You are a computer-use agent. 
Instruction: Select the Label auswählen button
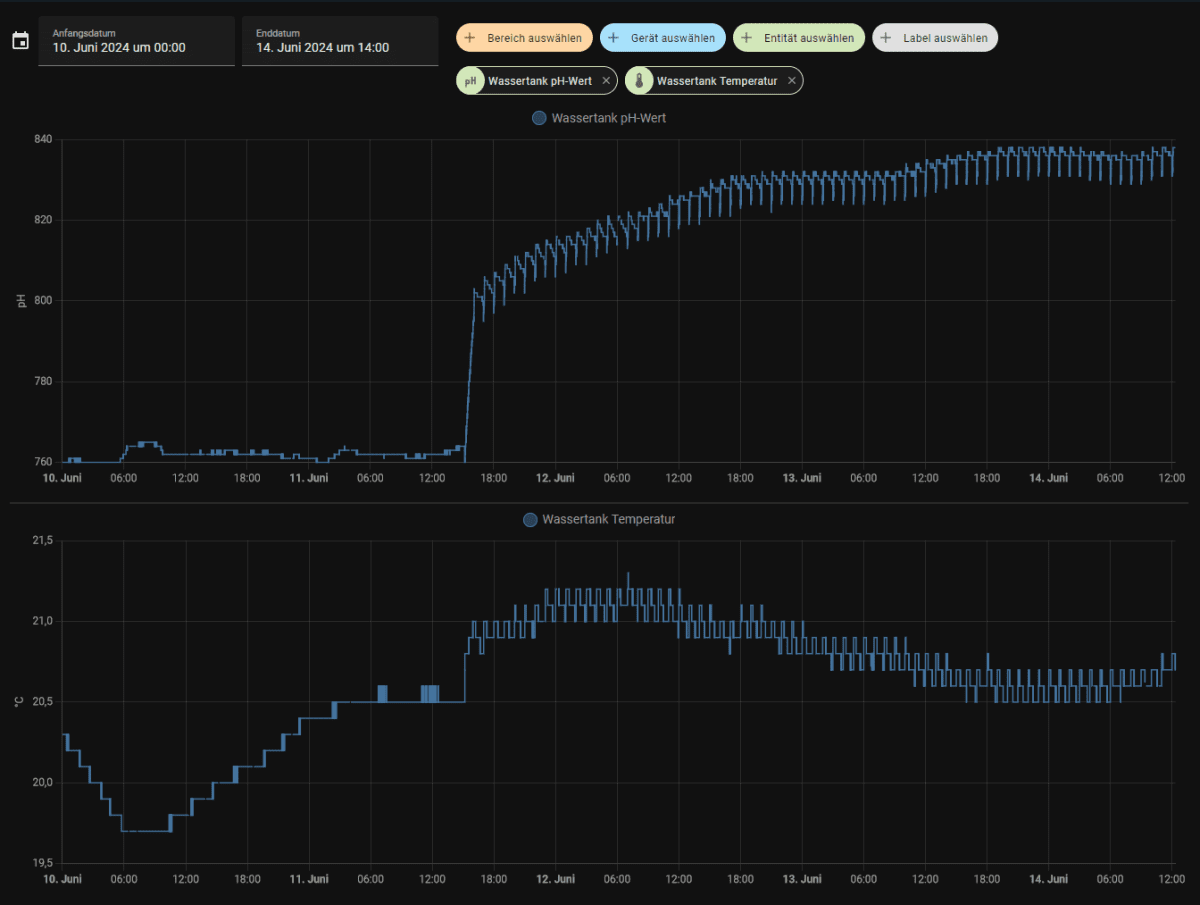(935, 38)
